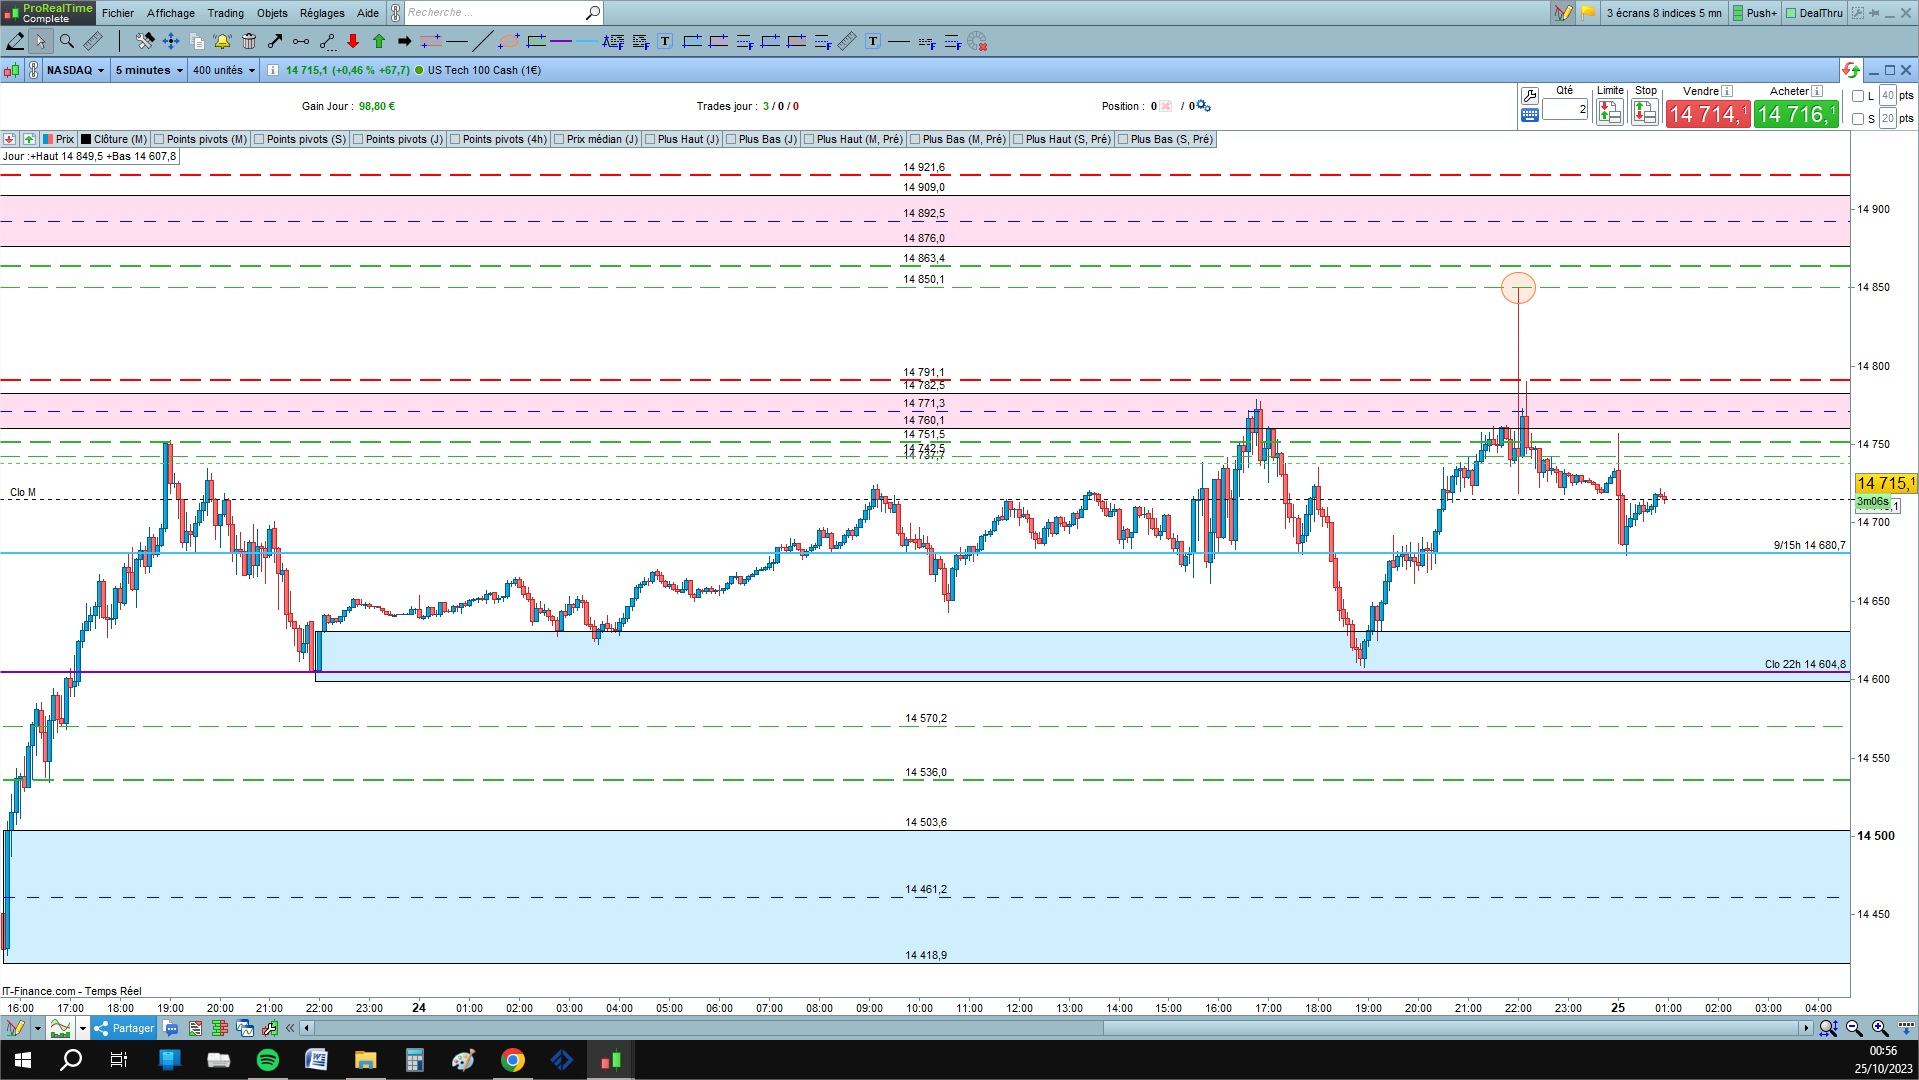Screen dimensions: 1919x1080
Task: Expand the 5 minutes timeframe dropdown
Action: [149, 70]
